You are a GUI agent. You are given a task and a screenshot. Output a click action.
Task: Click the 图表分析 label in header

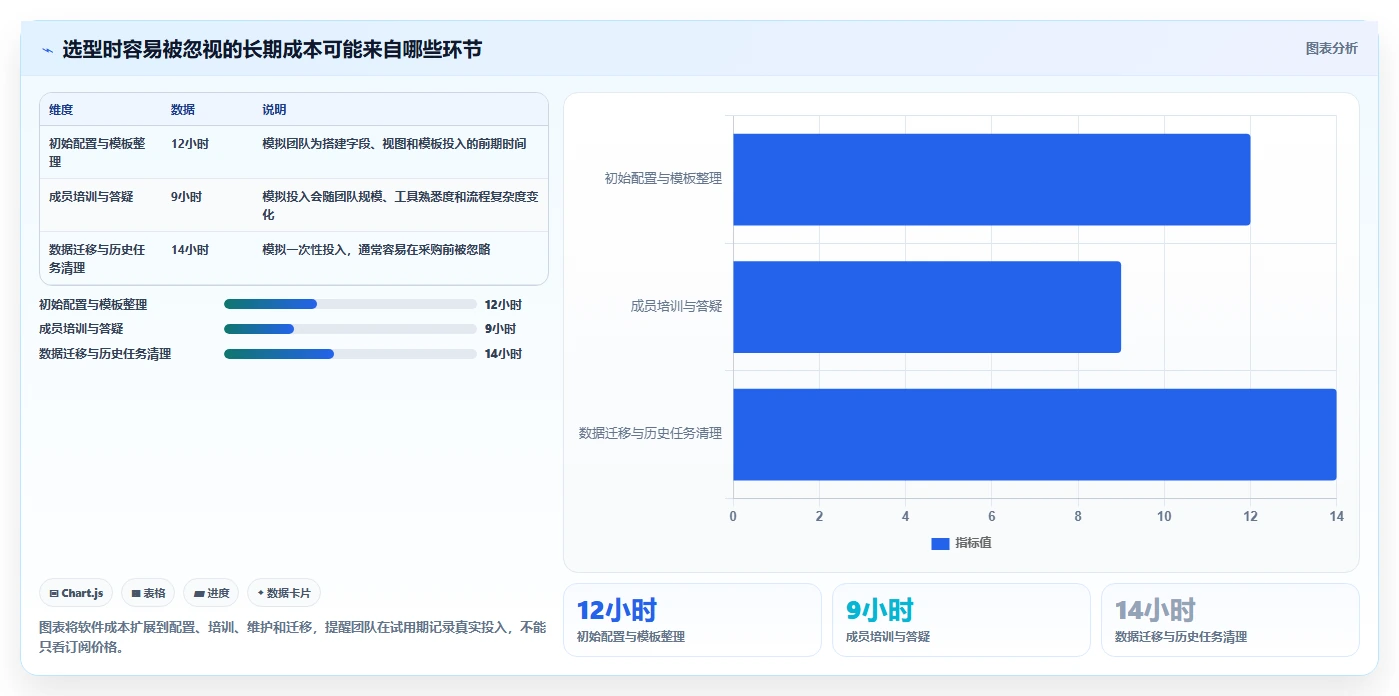click(1331, 48)
